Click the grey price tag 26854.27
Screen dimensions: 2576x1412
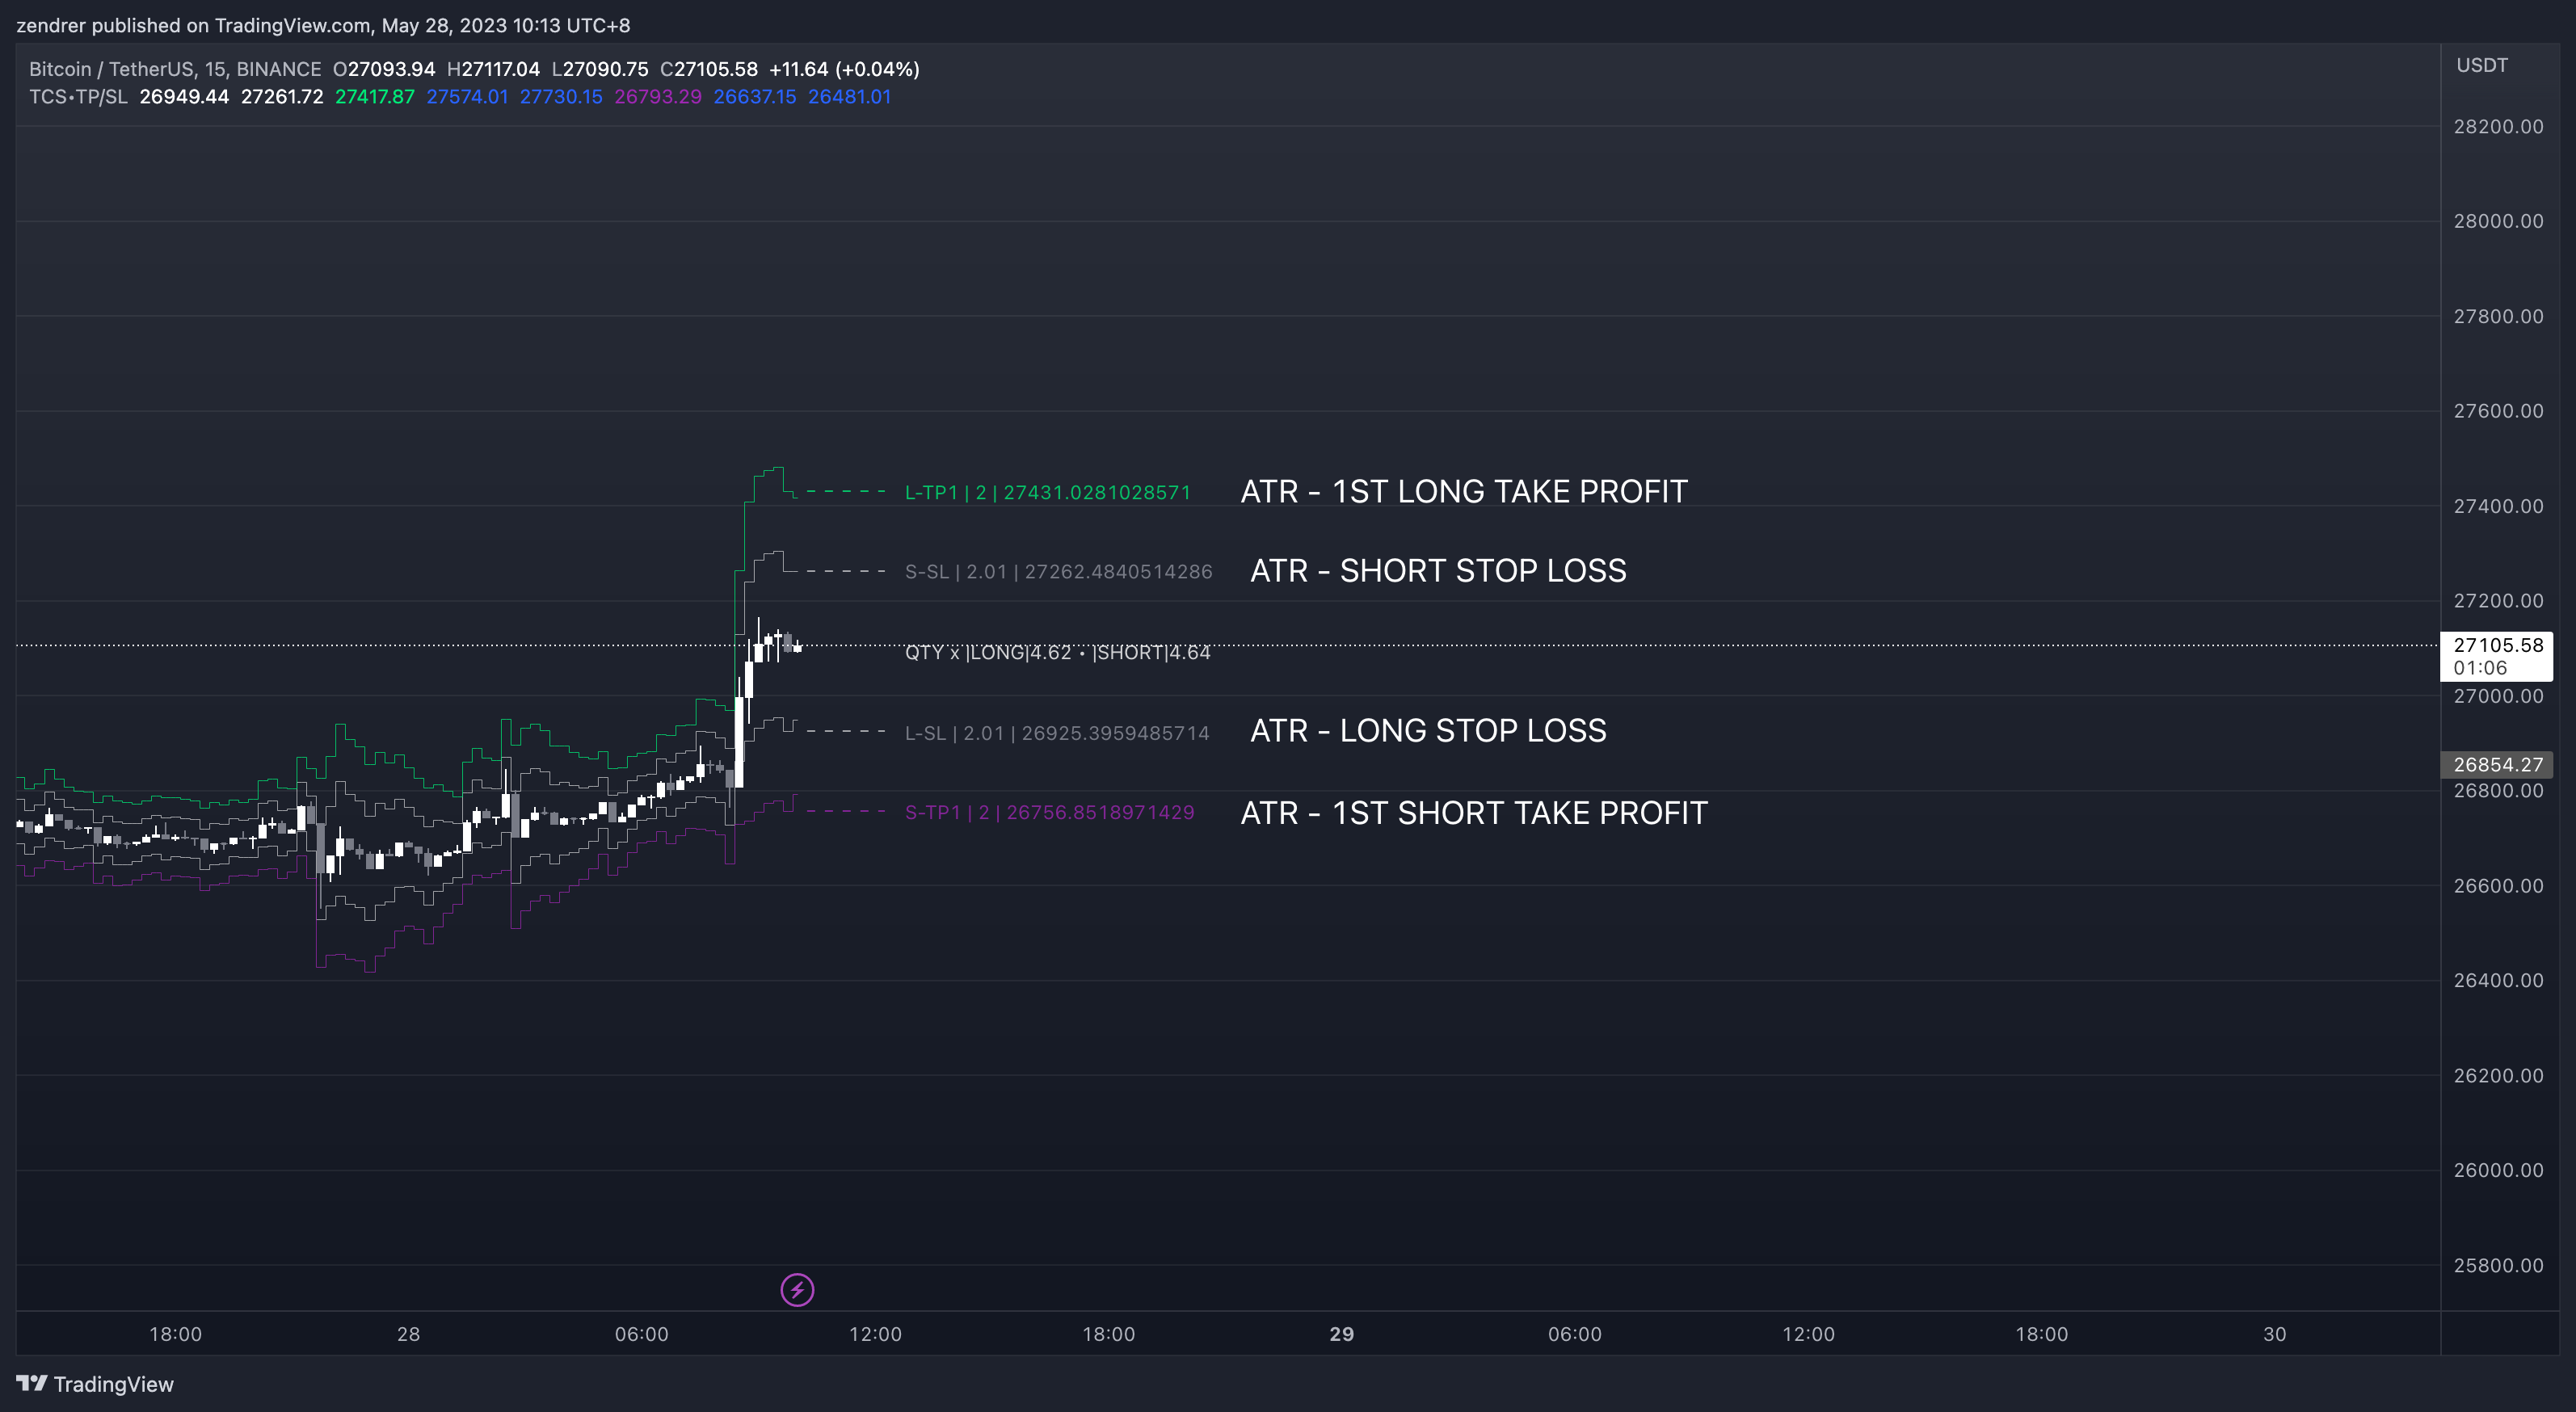pos(2497,765)
